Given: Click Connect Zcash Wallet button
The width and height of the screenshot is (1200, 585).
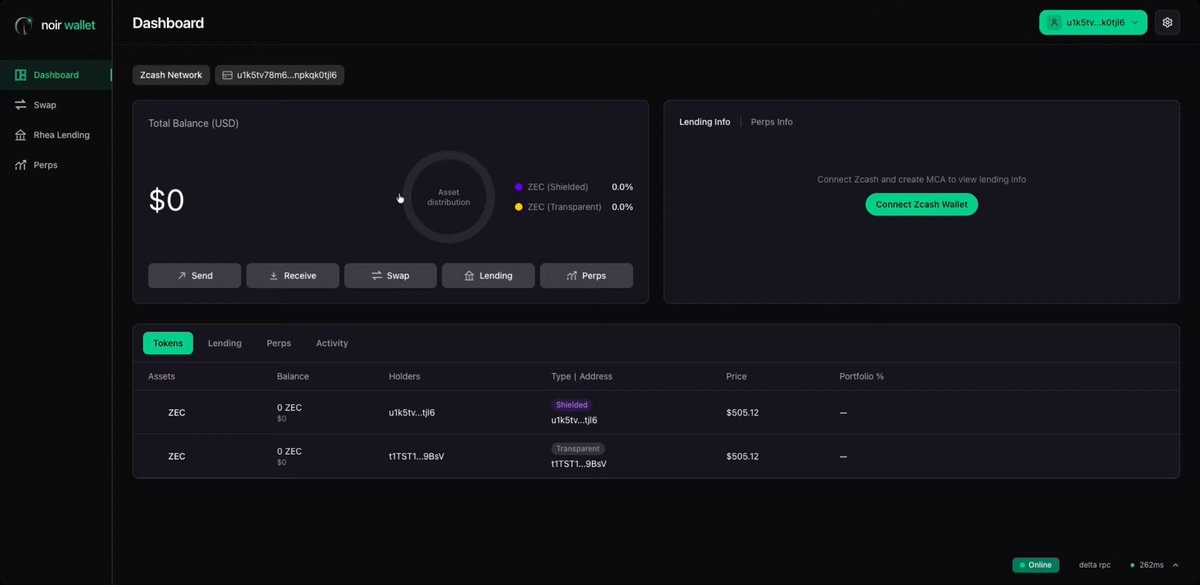Looking at the screenshot, I should click(x=921, y=204).
